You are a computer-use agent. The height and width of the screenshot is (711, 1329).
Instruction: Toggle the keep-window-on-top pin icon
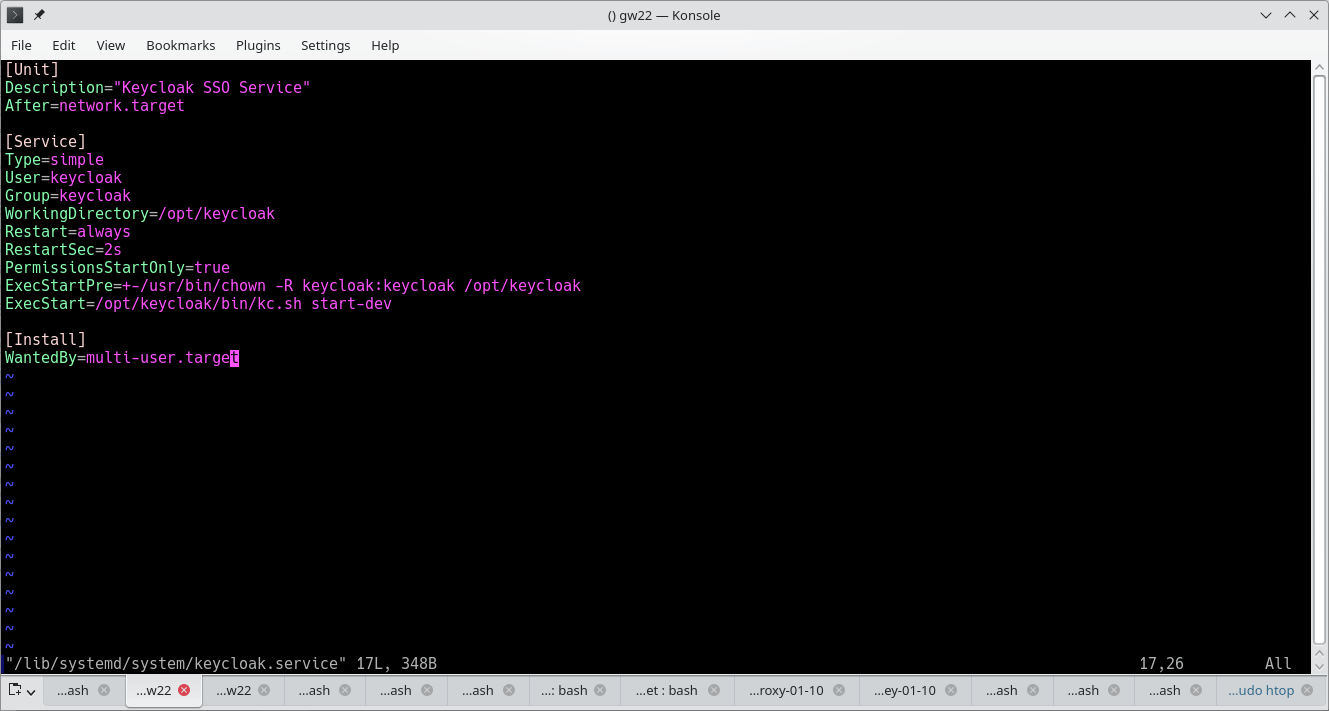38,15
